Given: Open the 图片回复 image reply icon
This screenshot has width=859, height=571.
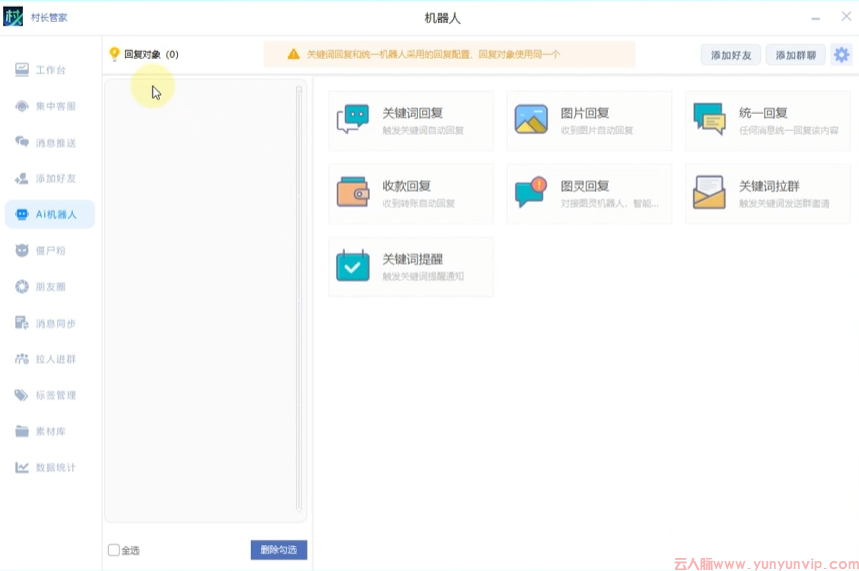Looking at the screenshot, I should point(531,120).
